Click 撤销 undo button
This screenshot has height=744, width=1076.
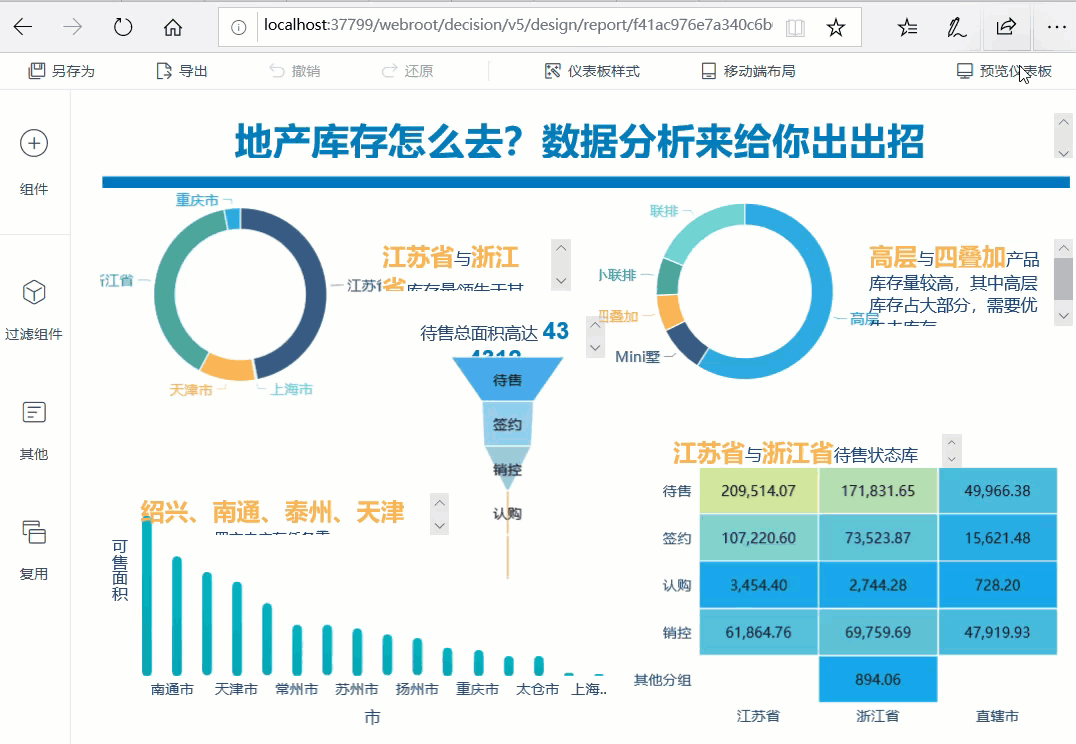tap(294, 71)
